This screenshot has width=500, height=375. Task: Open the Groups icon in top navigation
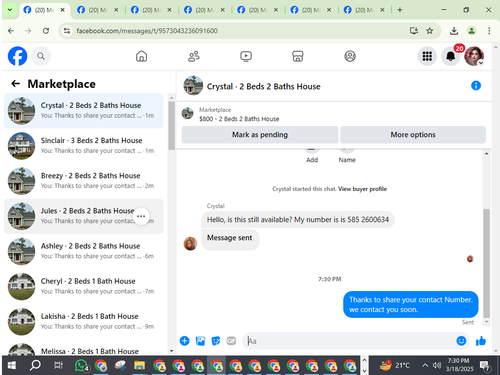pos(350,56)
